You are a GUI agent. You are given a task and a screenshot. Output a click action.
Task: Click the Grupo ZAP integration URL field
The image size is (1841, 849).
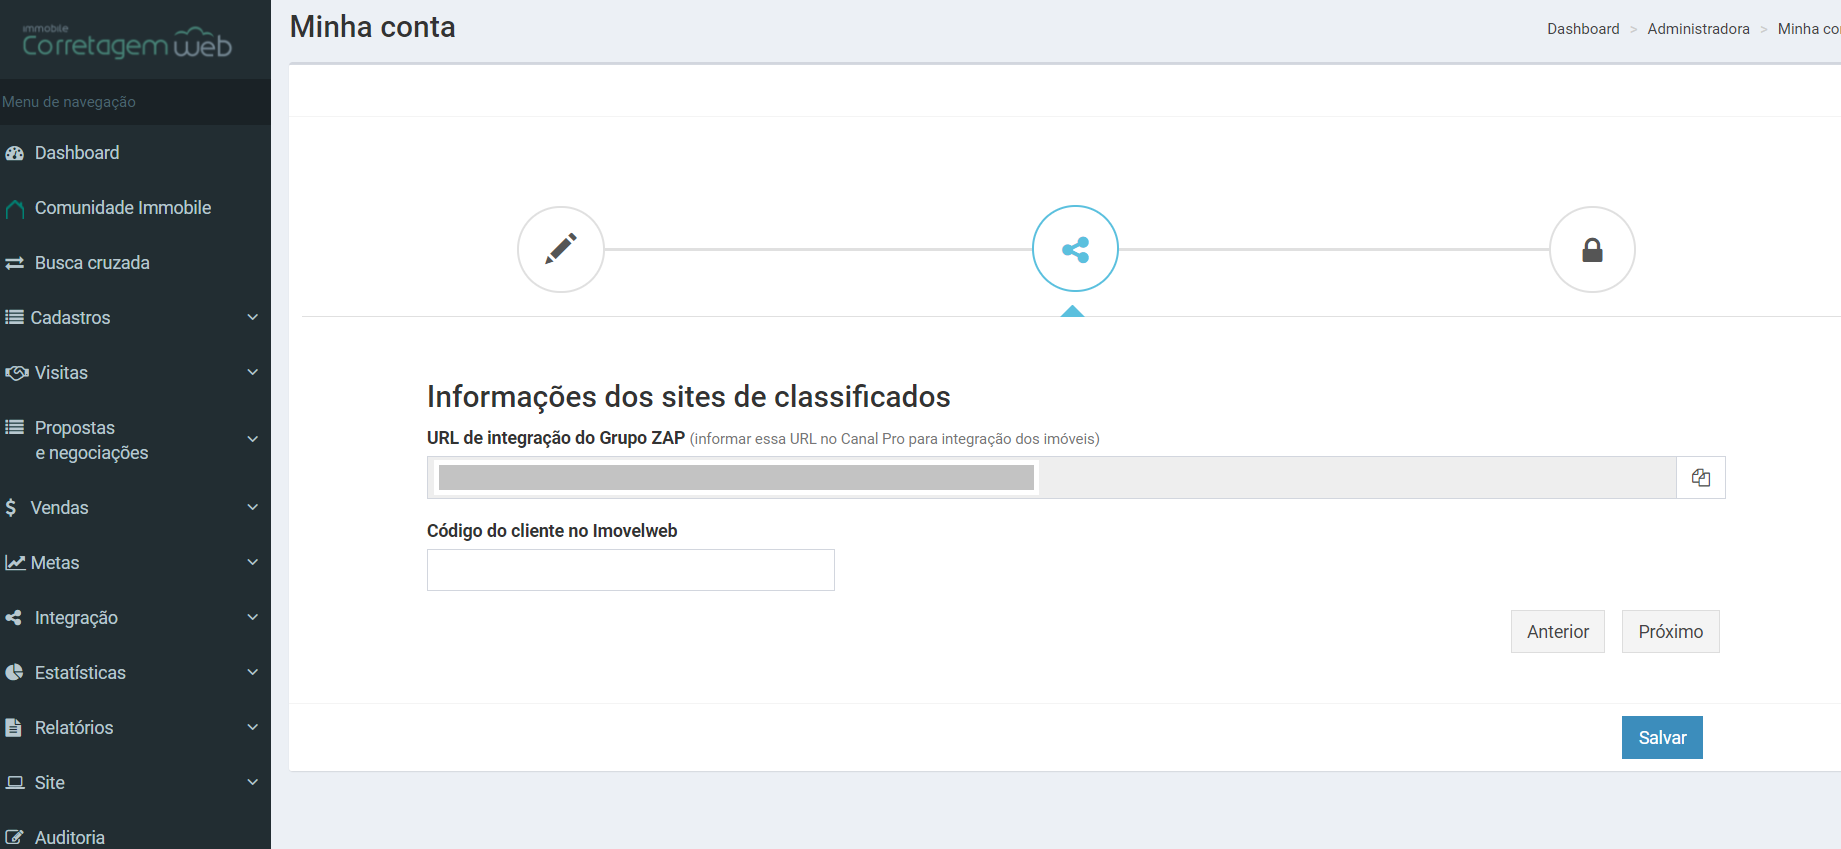coord(1052,478)
